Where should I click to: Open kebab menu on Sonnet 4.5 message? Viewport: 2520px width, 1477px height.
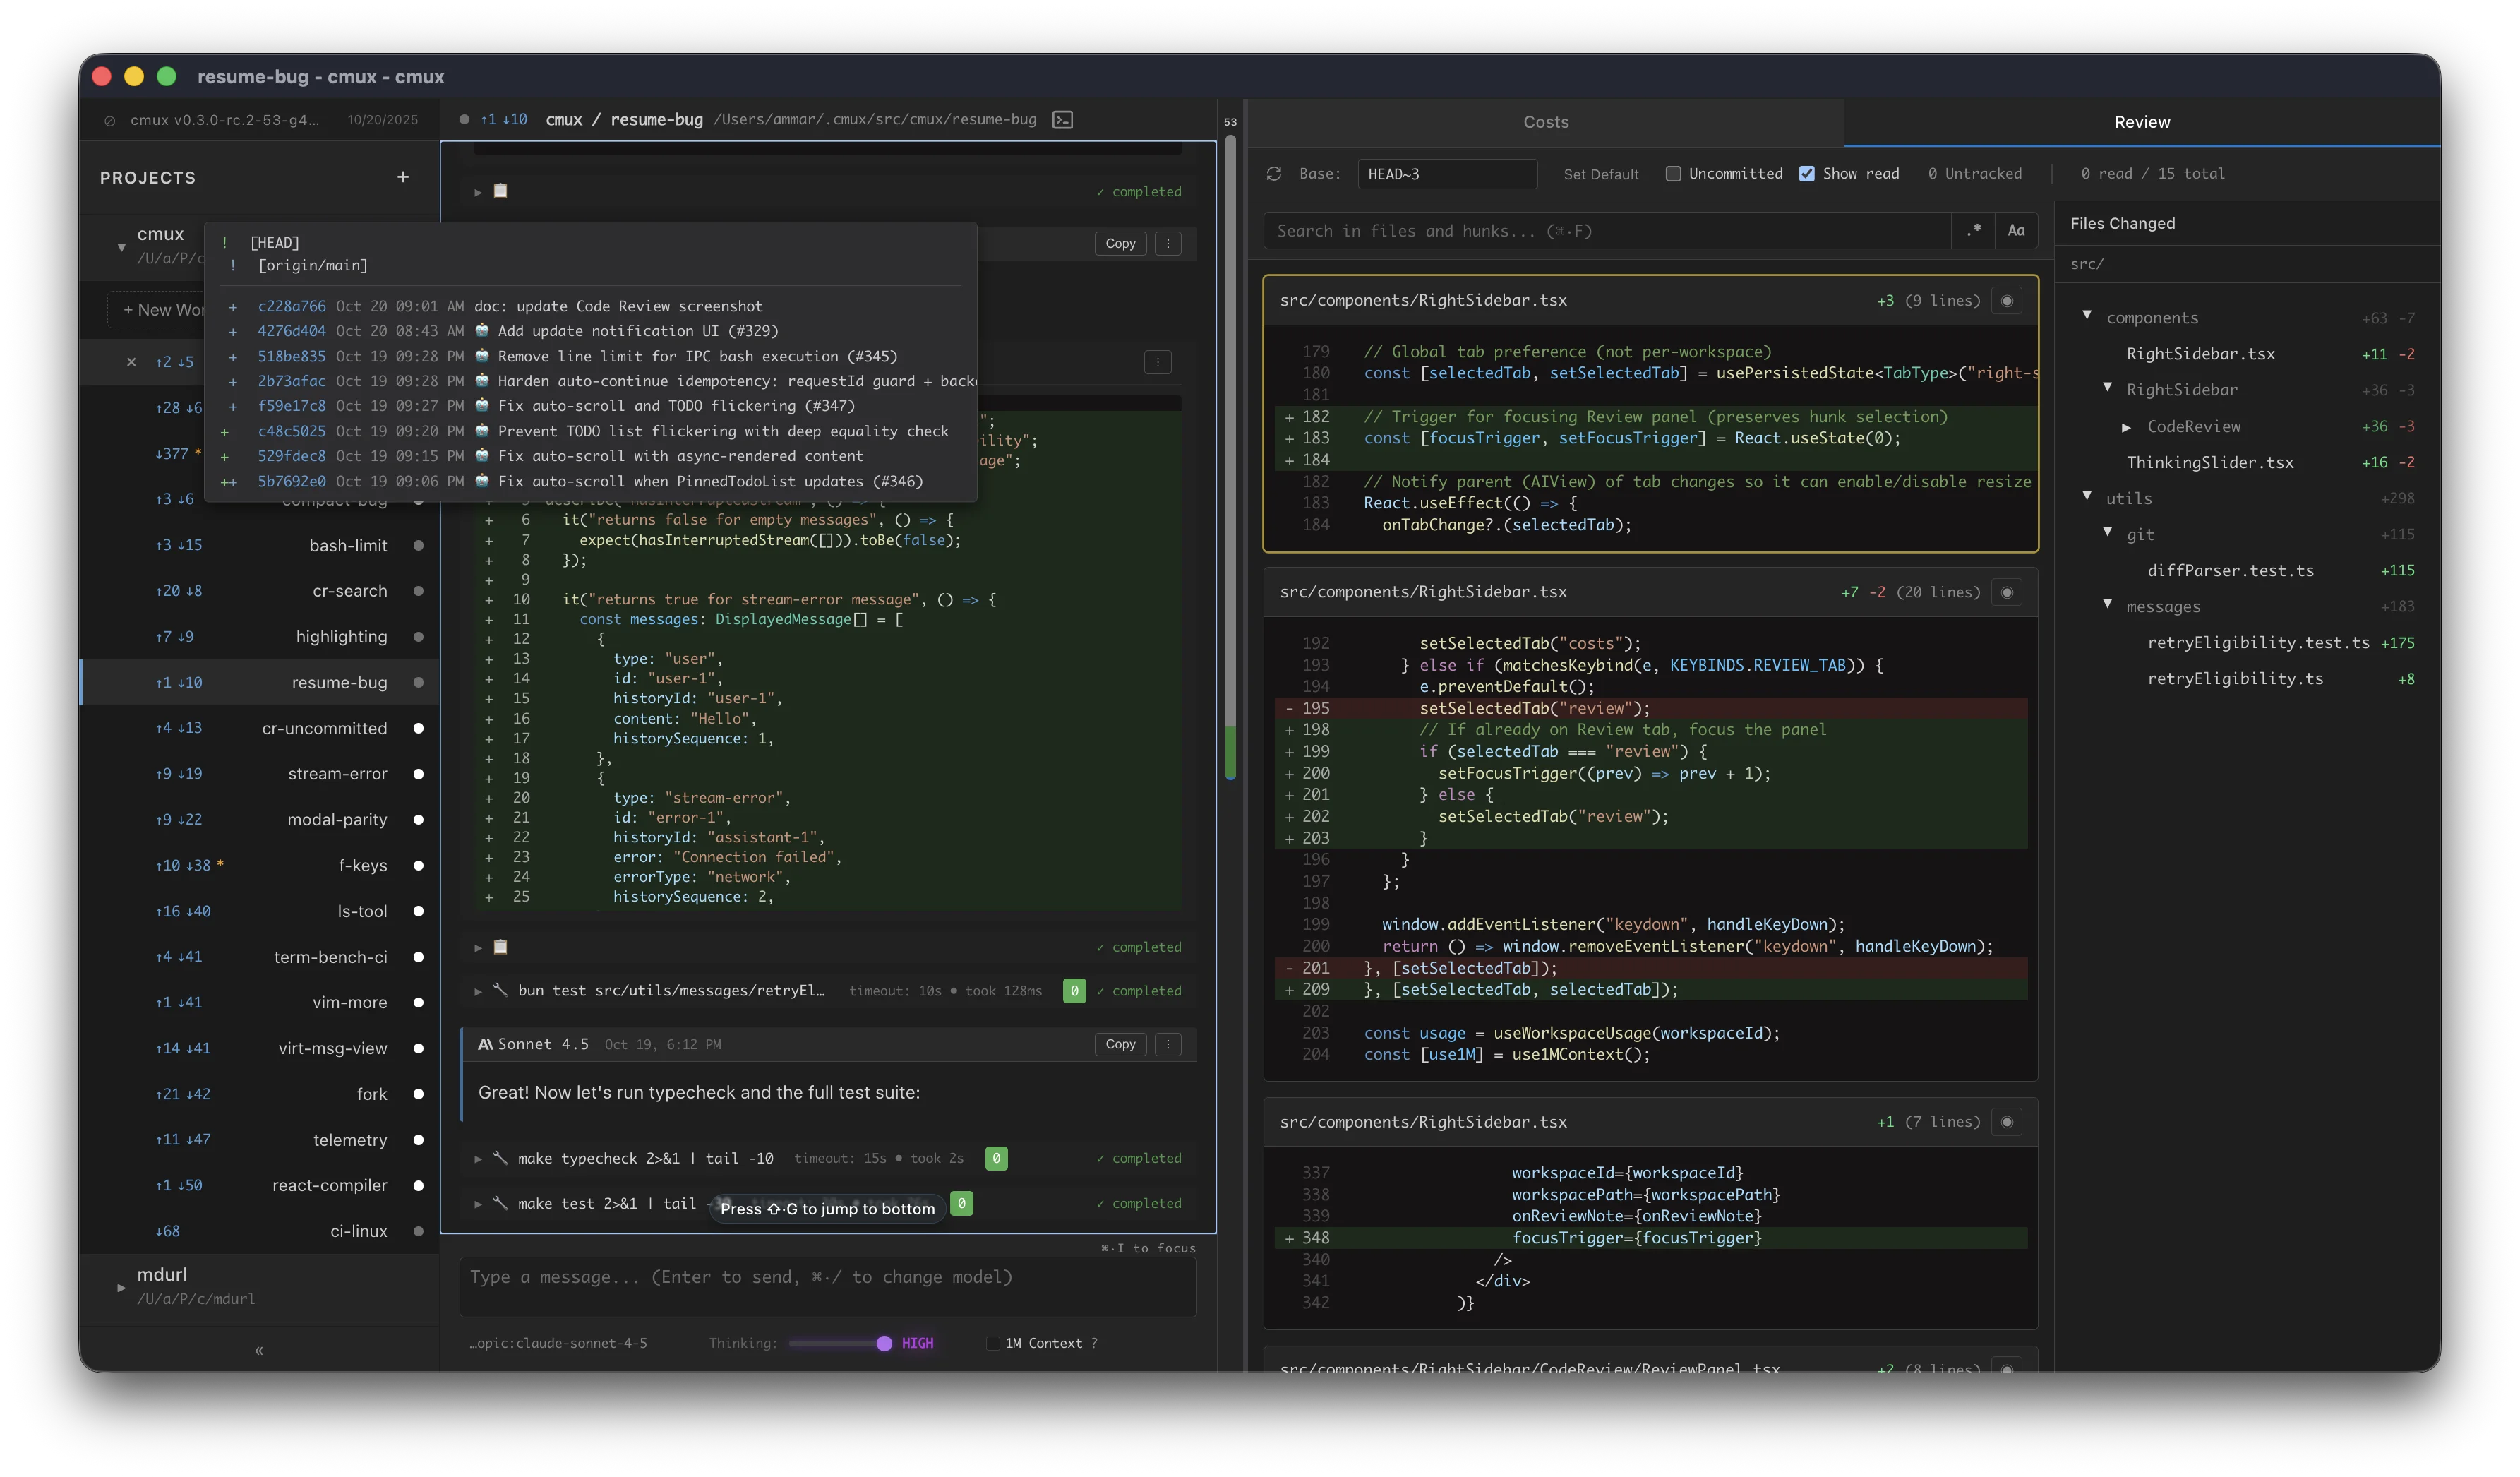click(1167, 1044)
